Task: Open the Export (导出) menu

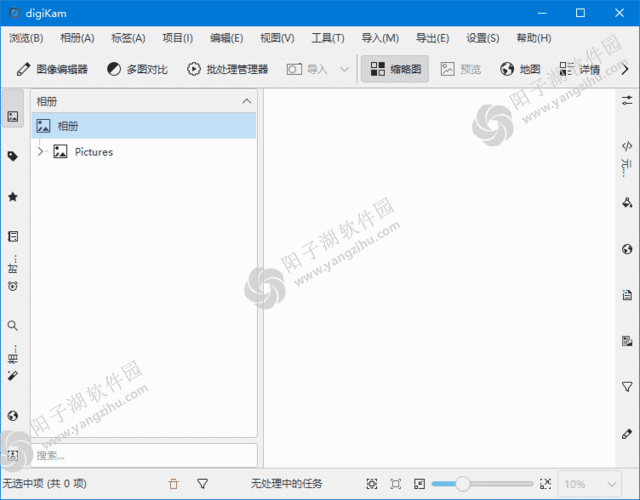Action: (x=432, y=38)
